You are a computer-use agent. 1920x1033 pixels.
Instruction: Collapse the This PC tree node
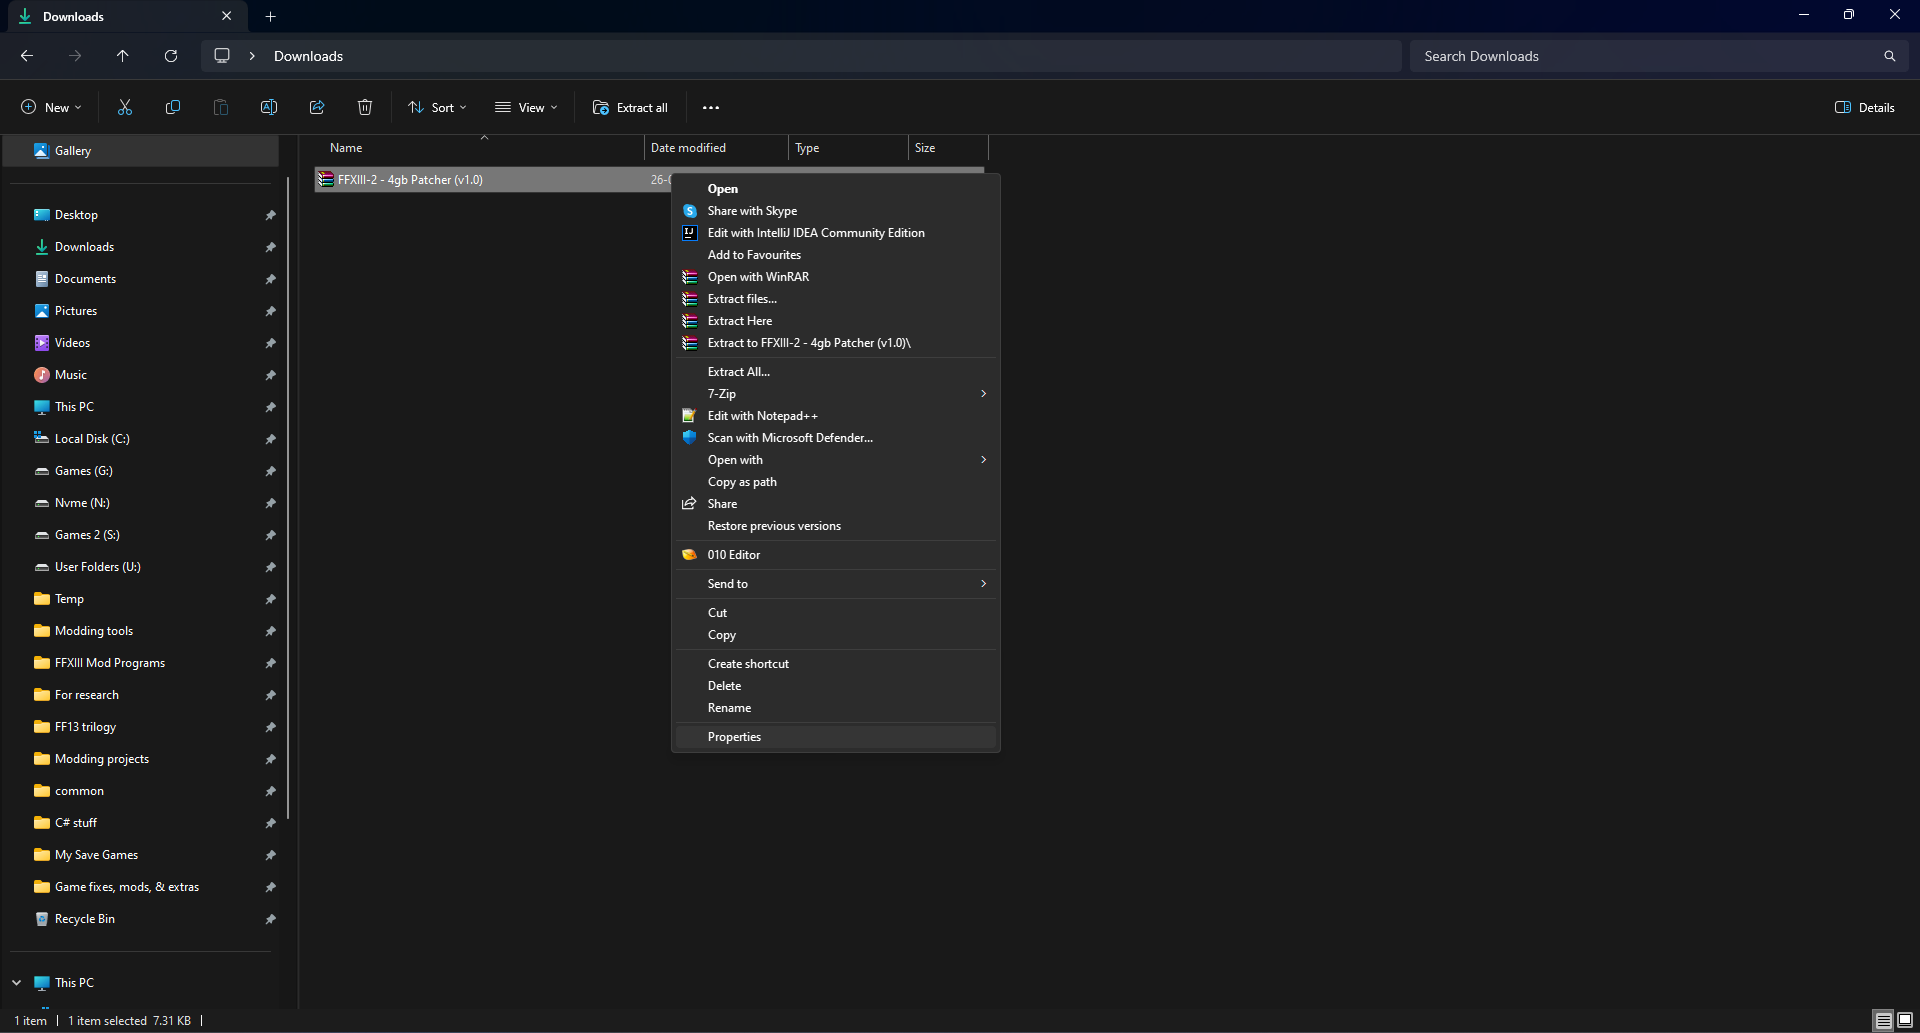[17, 983]
